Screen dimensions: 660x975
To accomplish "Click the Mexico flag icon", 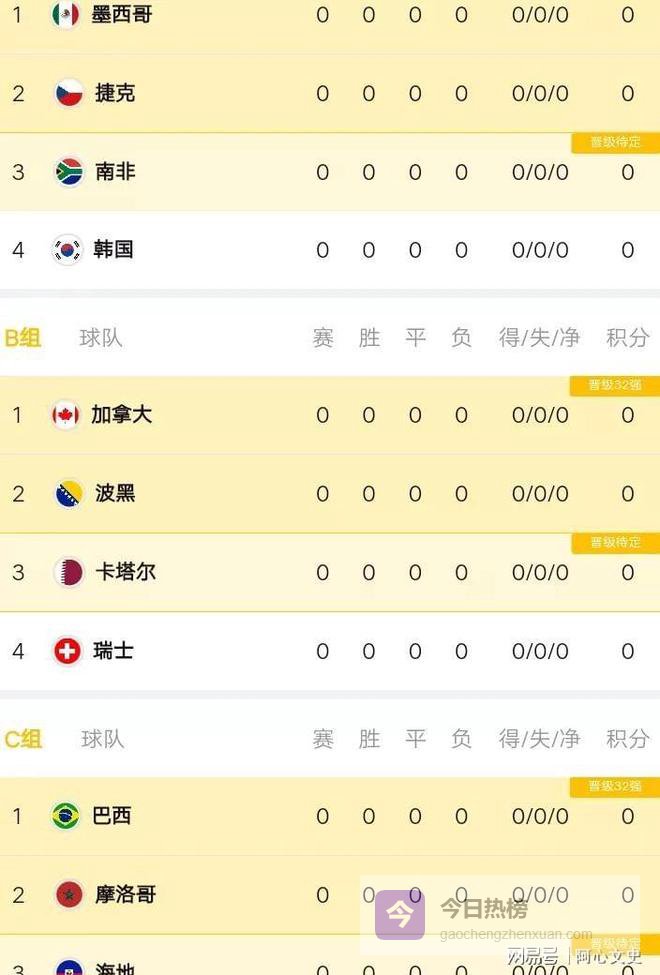I will (x=66, y=15).
